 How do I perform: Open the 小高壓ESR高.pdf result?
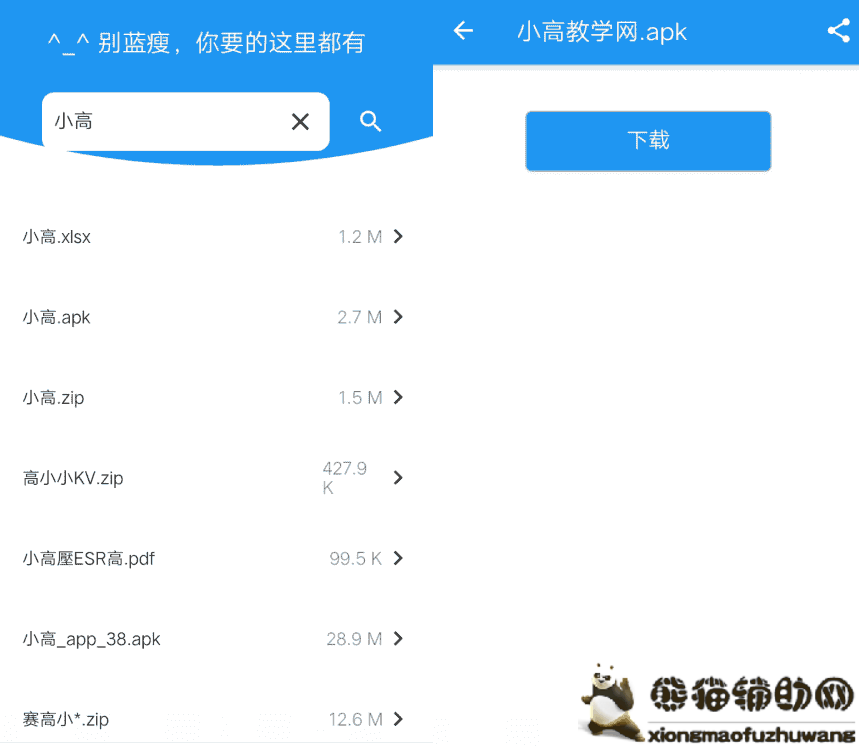(89, 559)
